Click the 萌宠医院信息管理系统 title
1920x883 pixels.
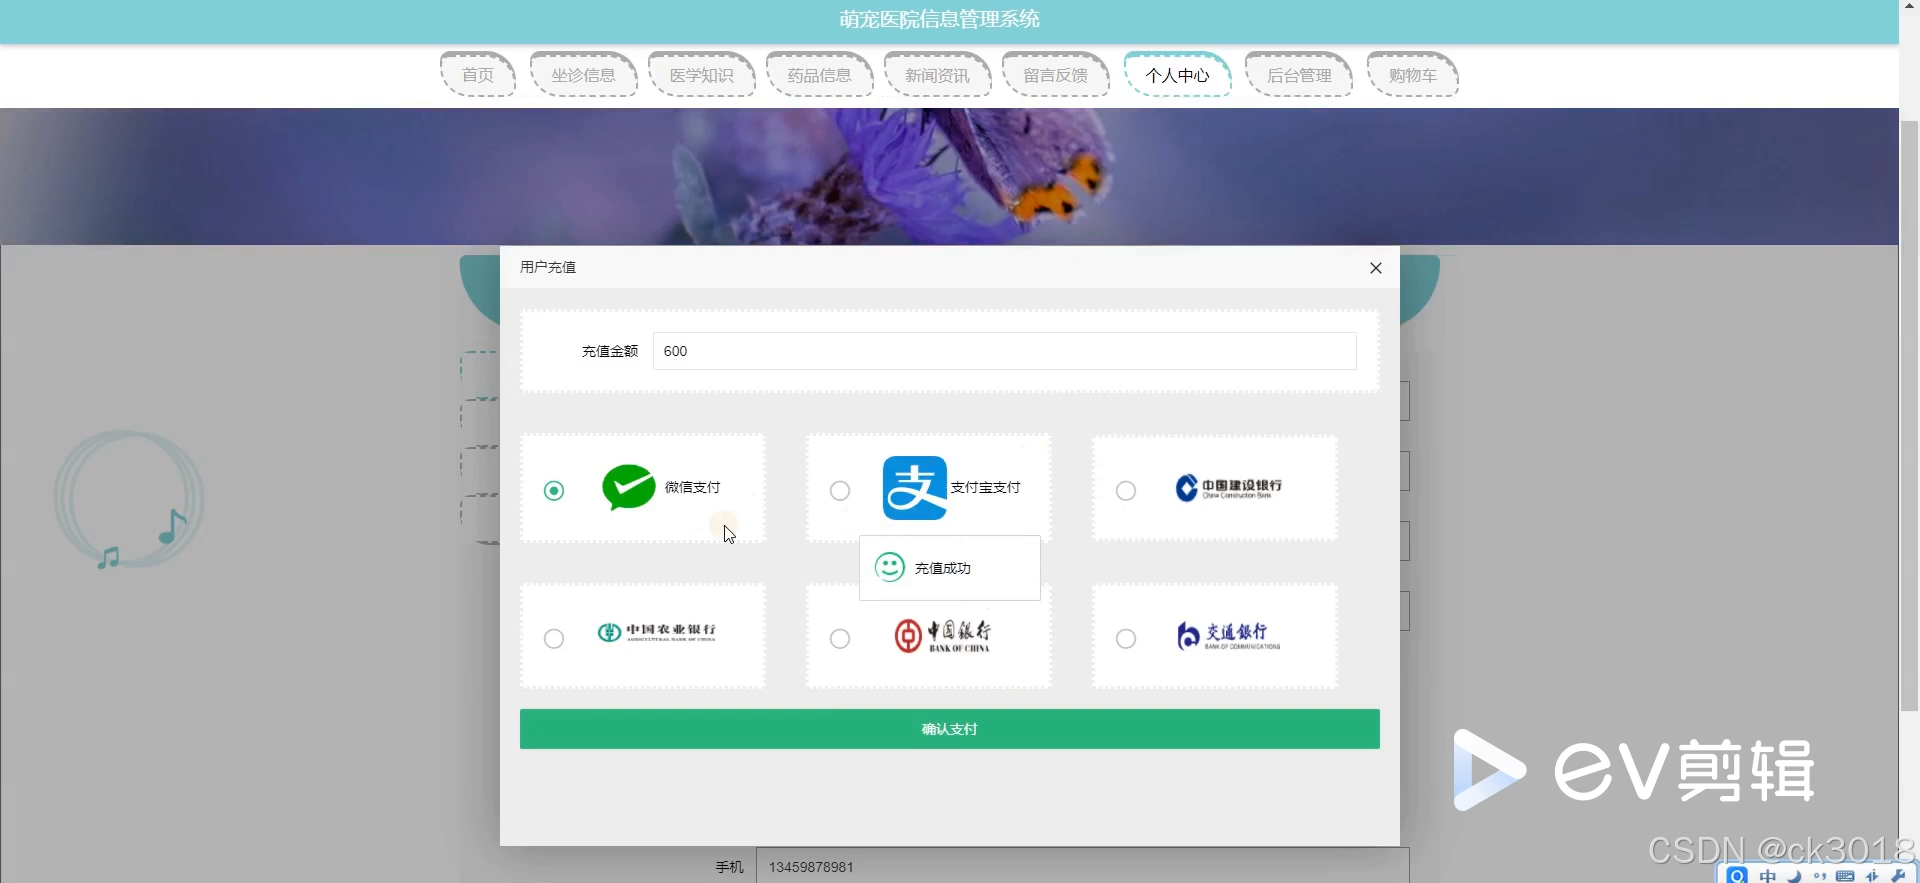pyautogui.click(x=940, y=19)
